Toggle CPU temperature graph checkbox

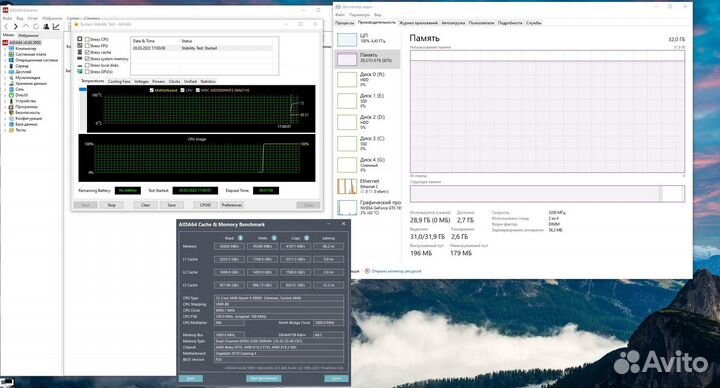click(183, 90)
